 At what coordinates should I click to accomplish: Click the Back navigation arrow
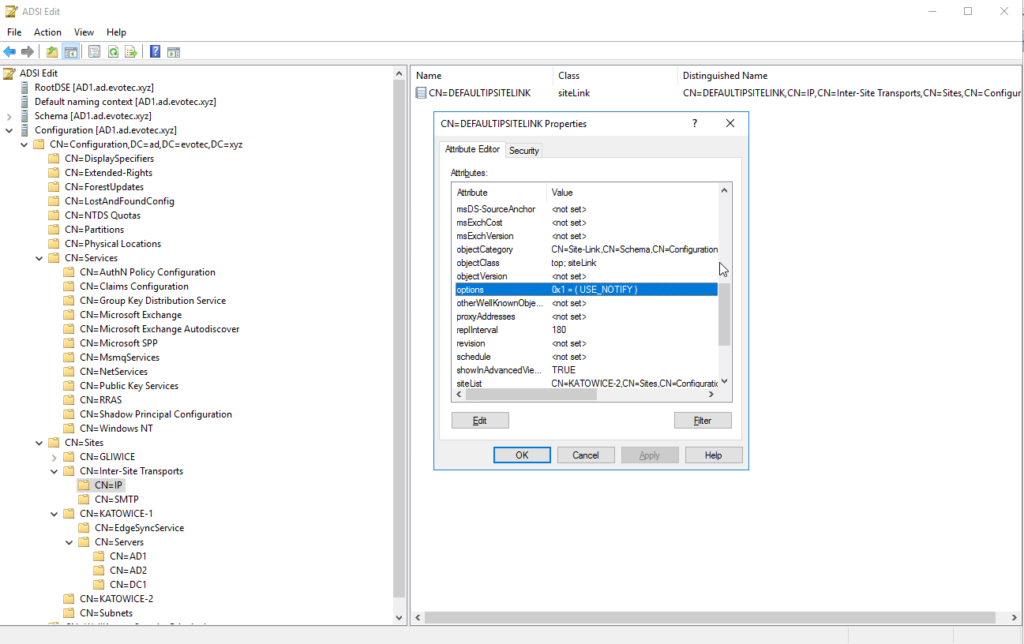pyautogui.click(x=10, y=51)
